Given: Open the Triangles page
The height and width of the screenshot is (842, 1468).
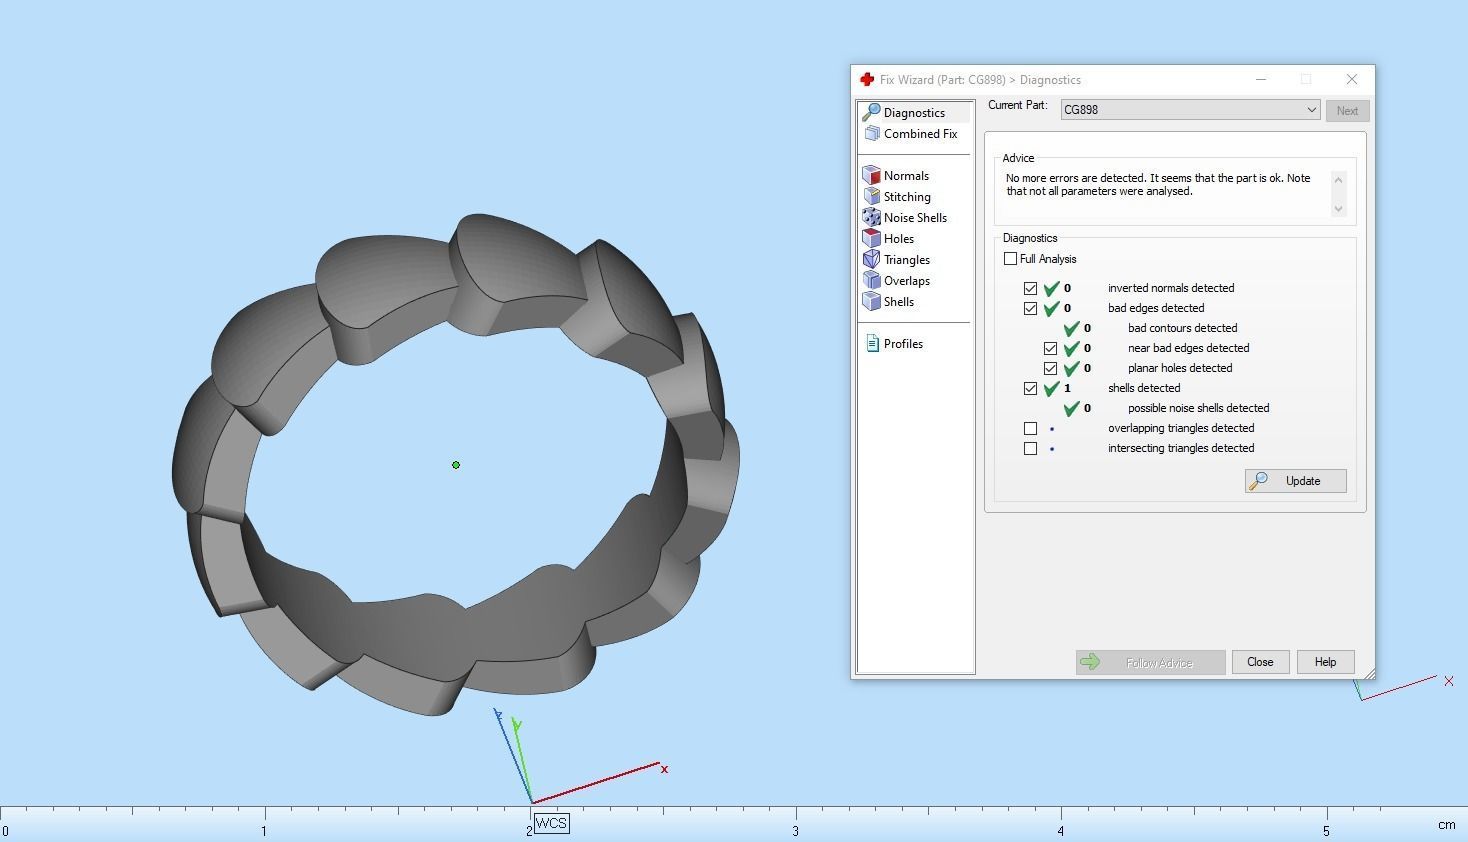Looking at the screenshot, I should 907,260.
